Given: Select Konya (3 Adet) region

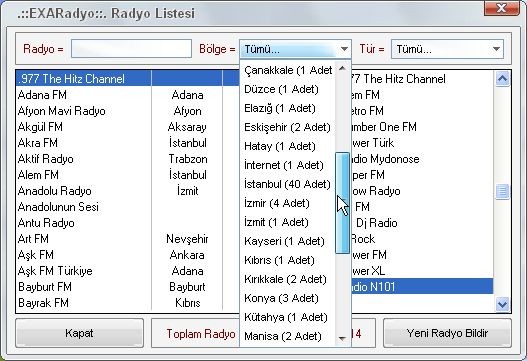Looking at the screenshot, I should pyautogui.click(x=288, y=298).
